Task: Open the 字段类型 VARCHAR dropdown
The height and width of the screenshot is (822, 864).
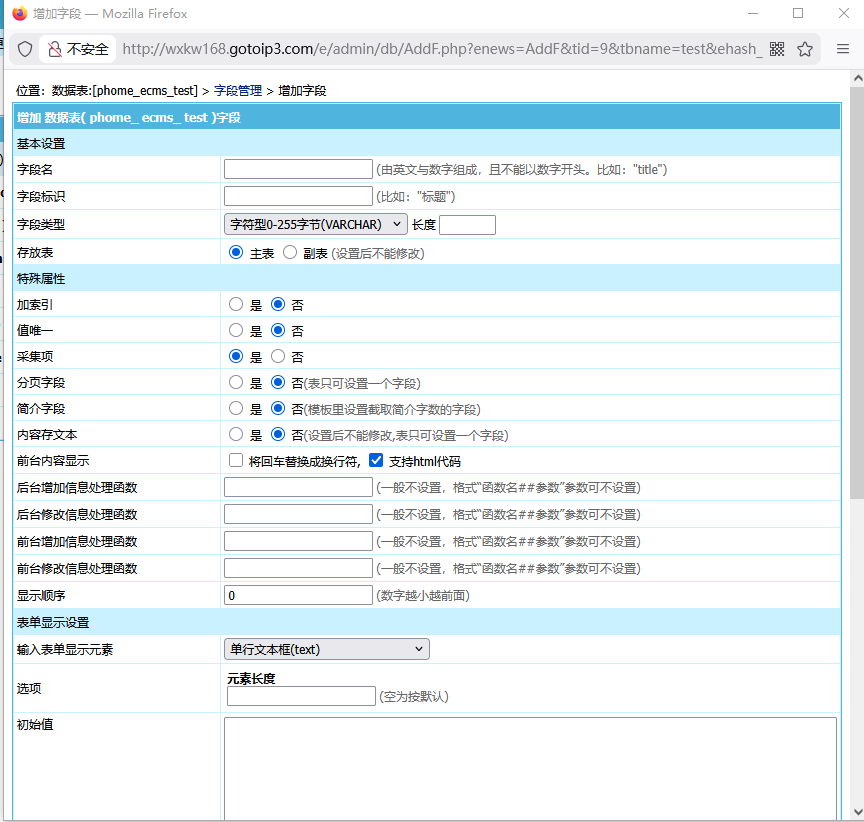Action: click(x=316, y=224)
